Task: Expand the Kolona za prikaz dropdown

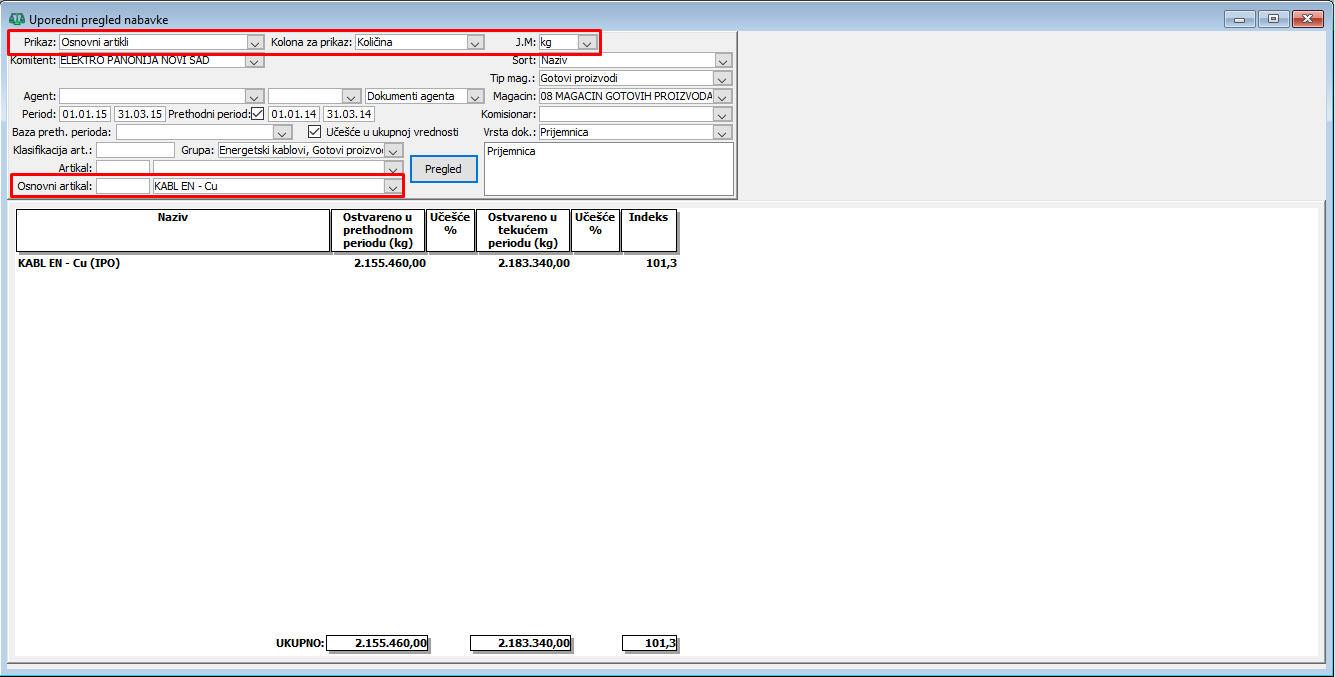Action: (475, 43)
